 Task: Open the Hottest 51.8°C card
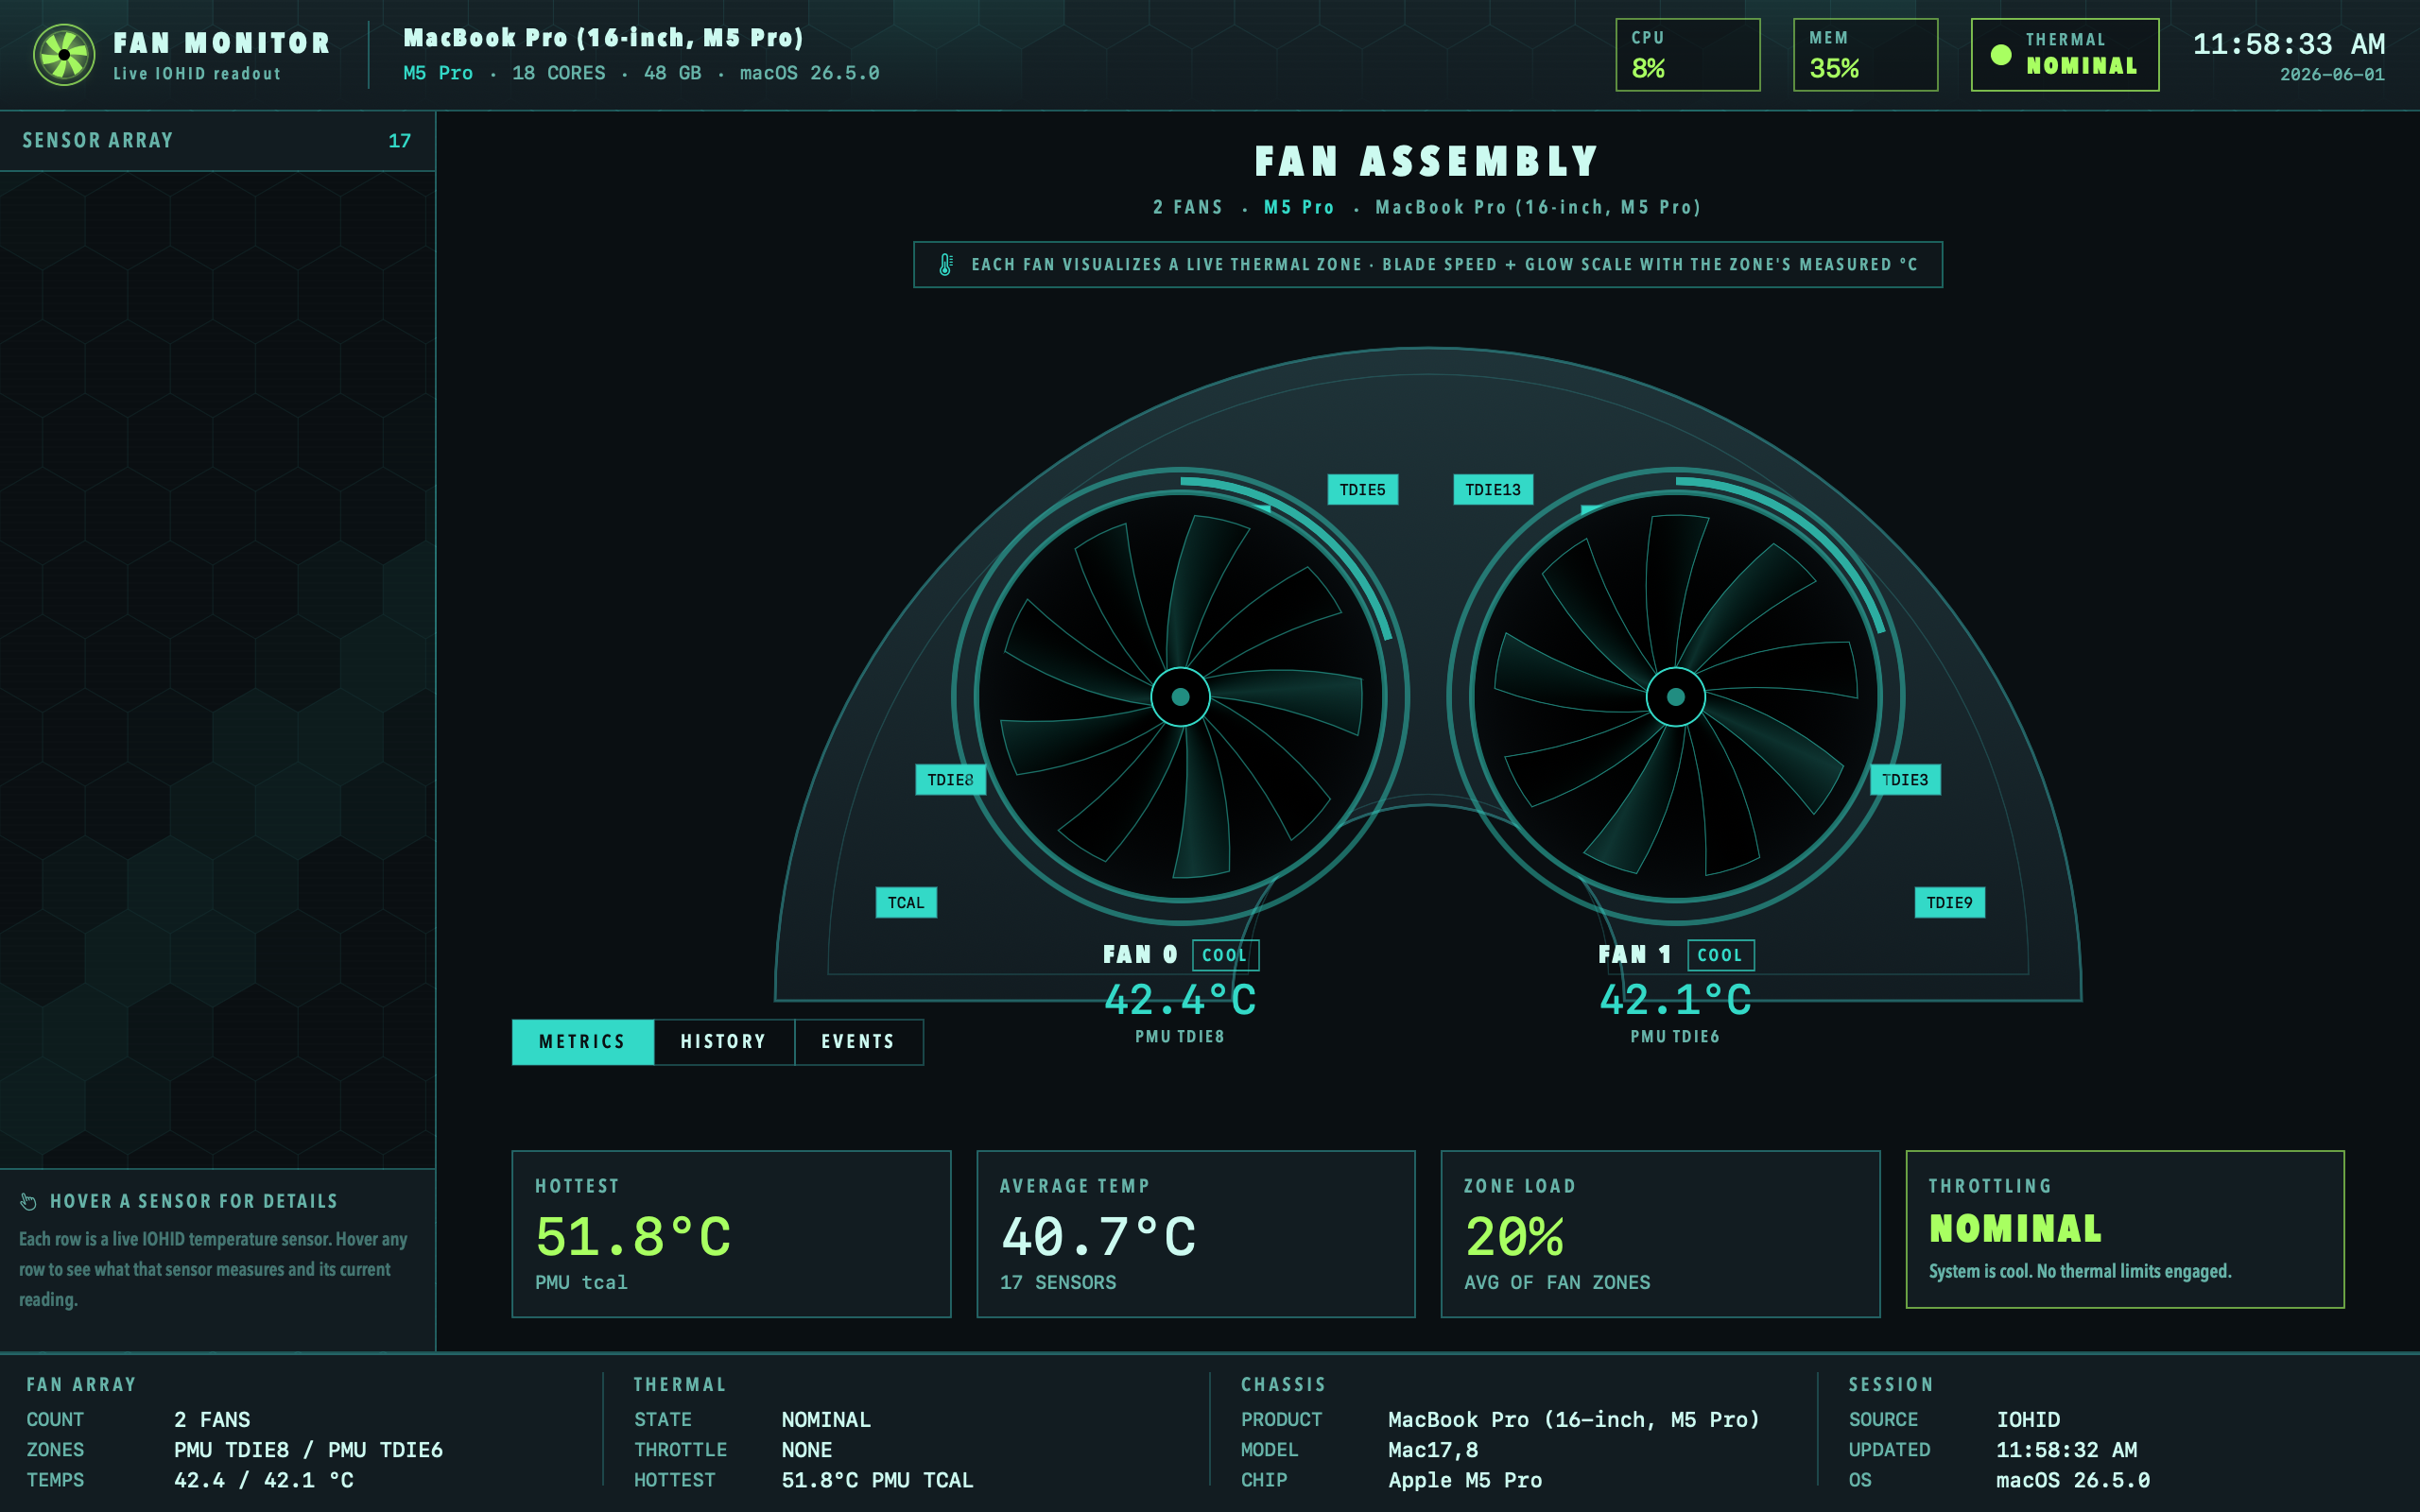click(731, 1234)
